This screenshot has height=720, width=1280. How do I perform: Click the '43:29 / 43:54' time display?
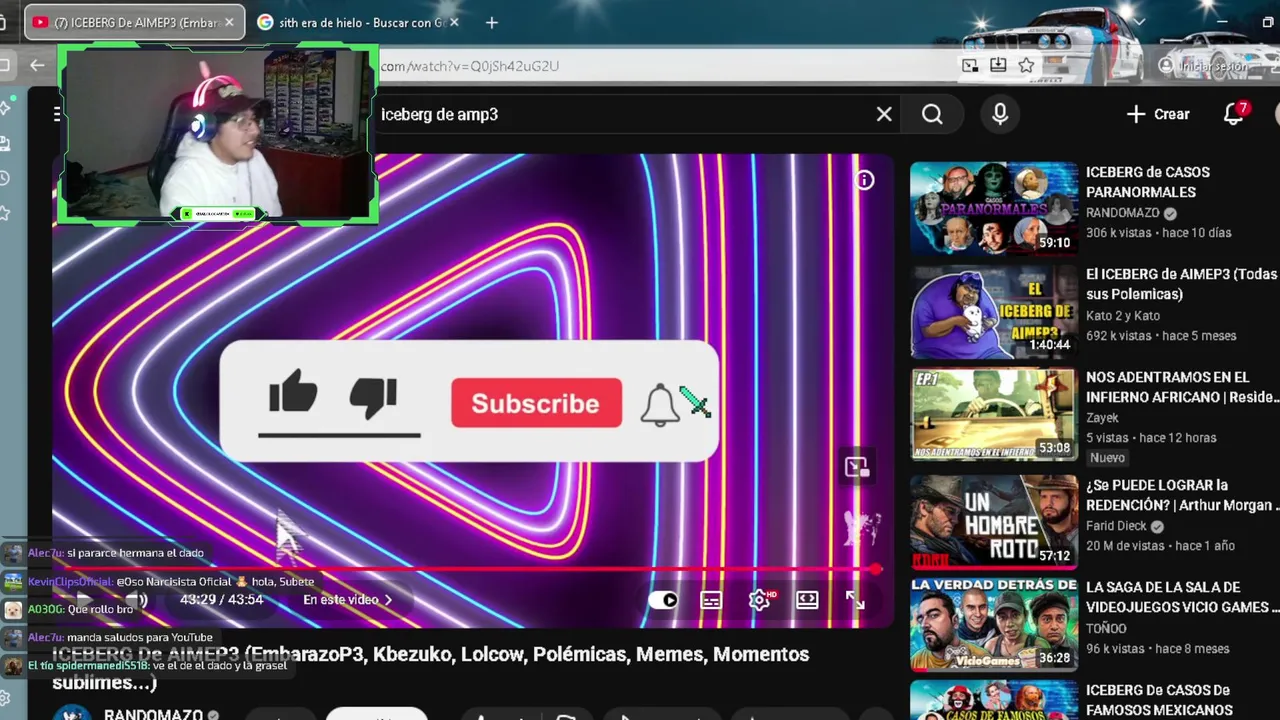(x=221, y=600)
